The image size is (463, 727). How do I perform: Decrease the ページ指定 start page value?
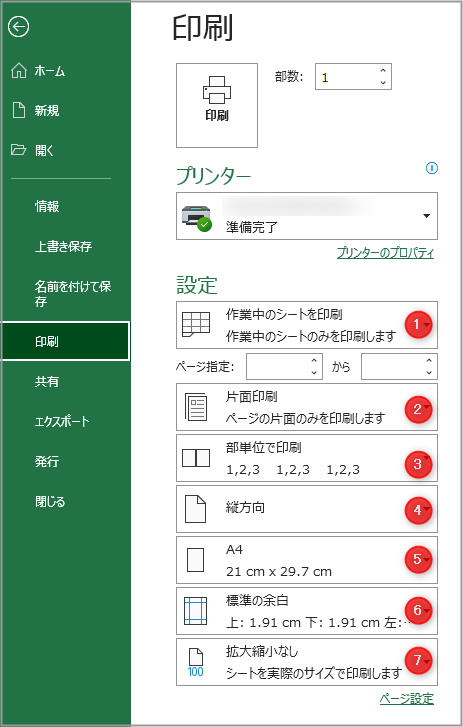(314, 372)
